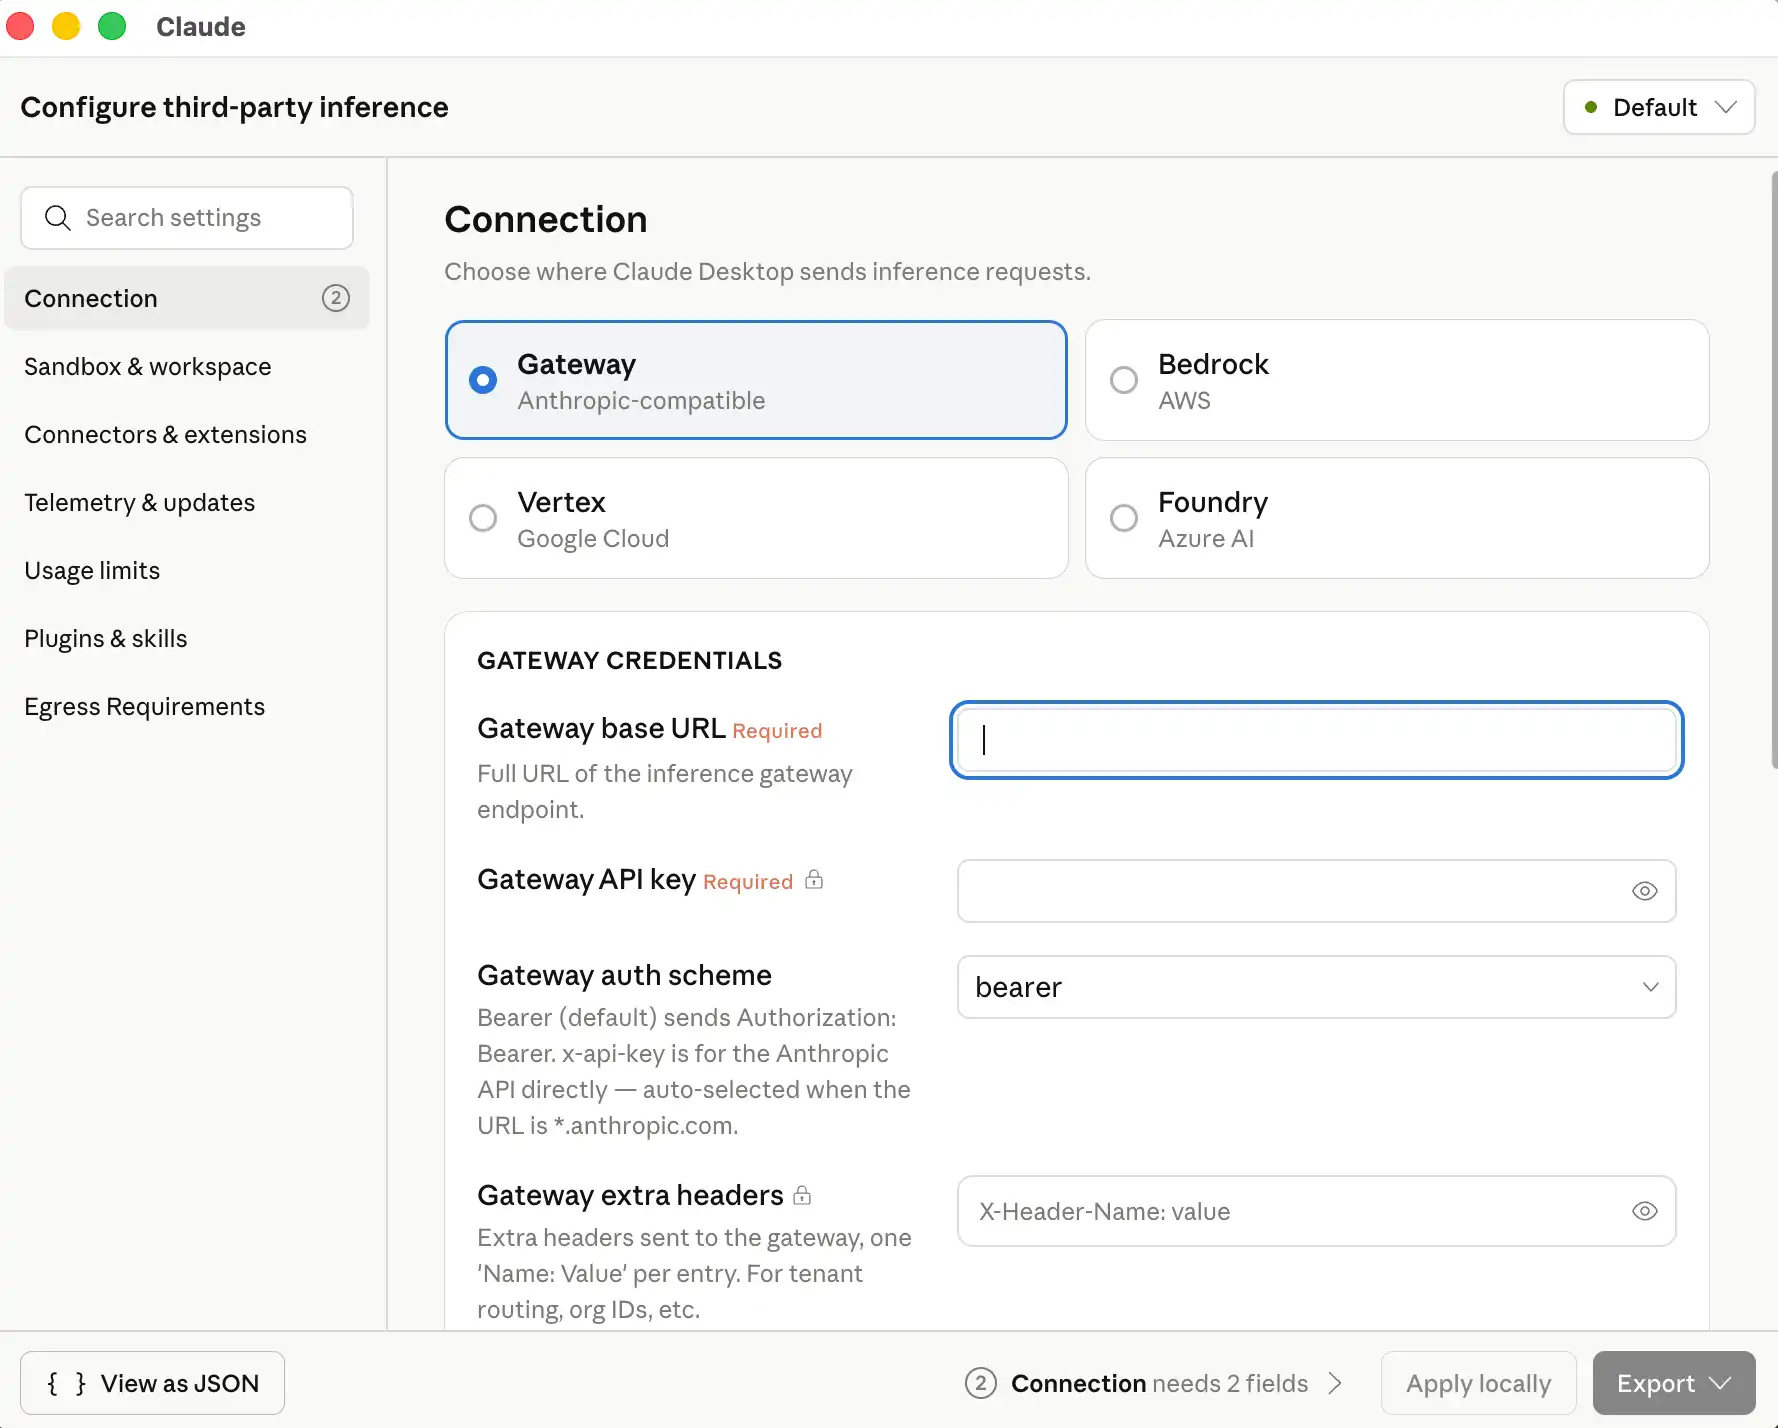Select the Bedrock AWS radio option
The image size is (1778, 1428).
[x=1124, y=380]
